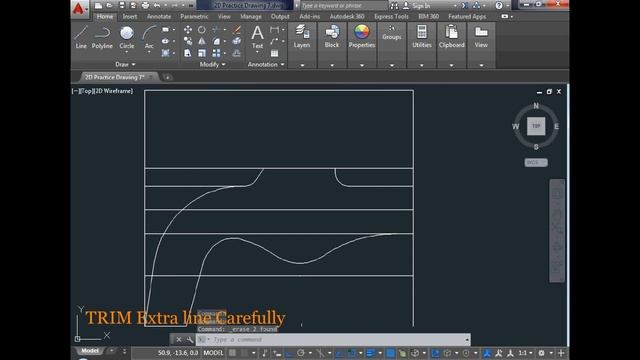Select the Arc tool
The height and width of the screenshot is (360, 640).
(149, 37)
